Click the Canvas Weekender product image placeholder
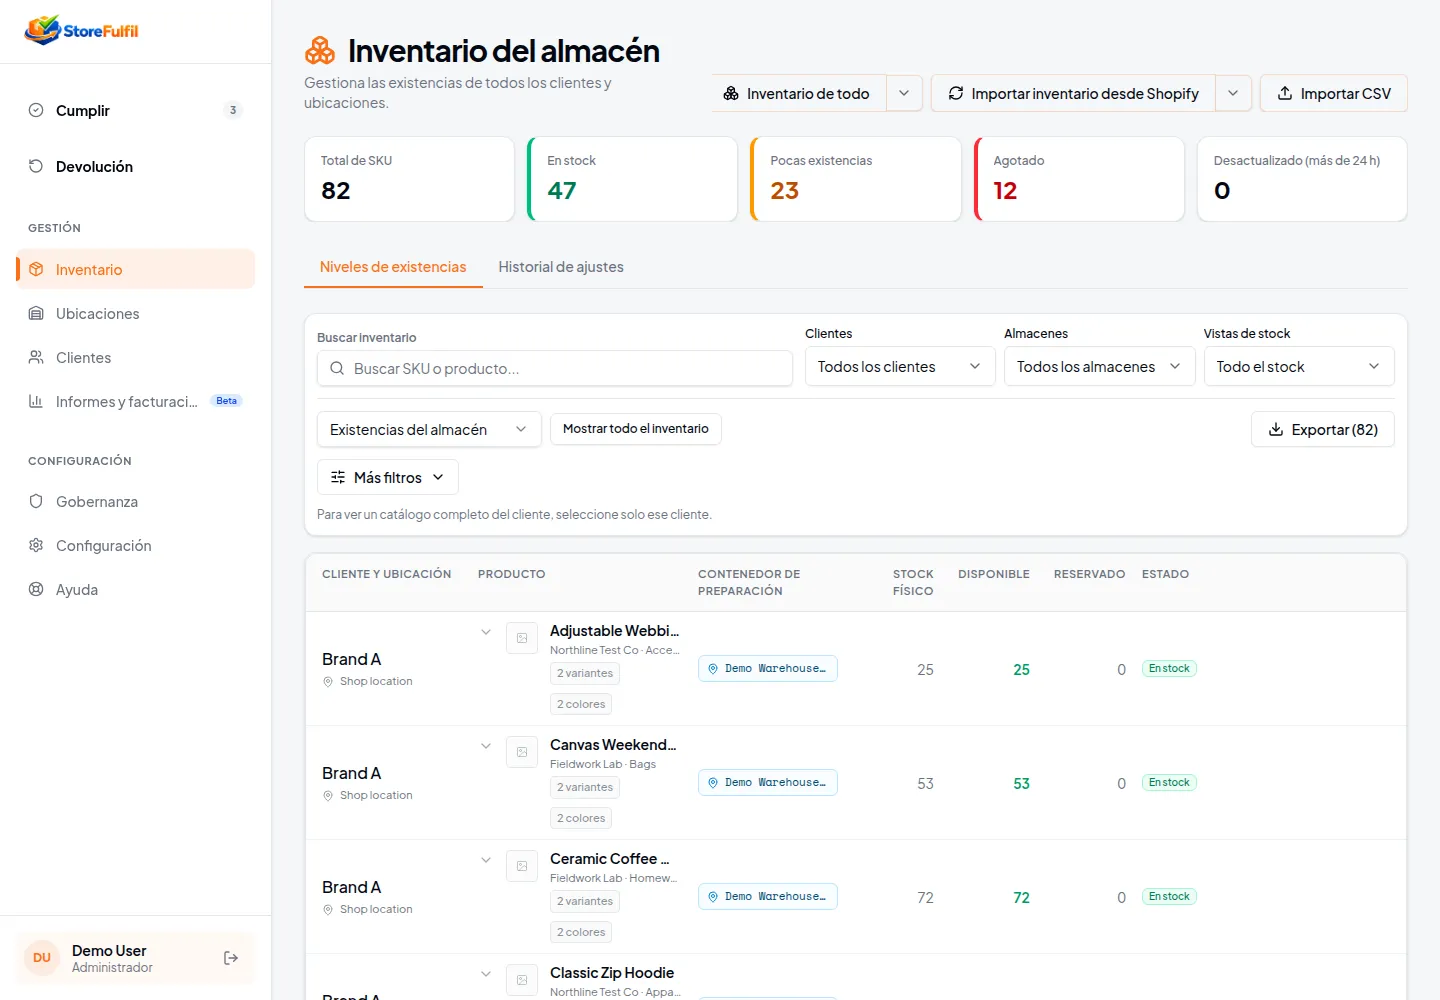 point(522,752)
